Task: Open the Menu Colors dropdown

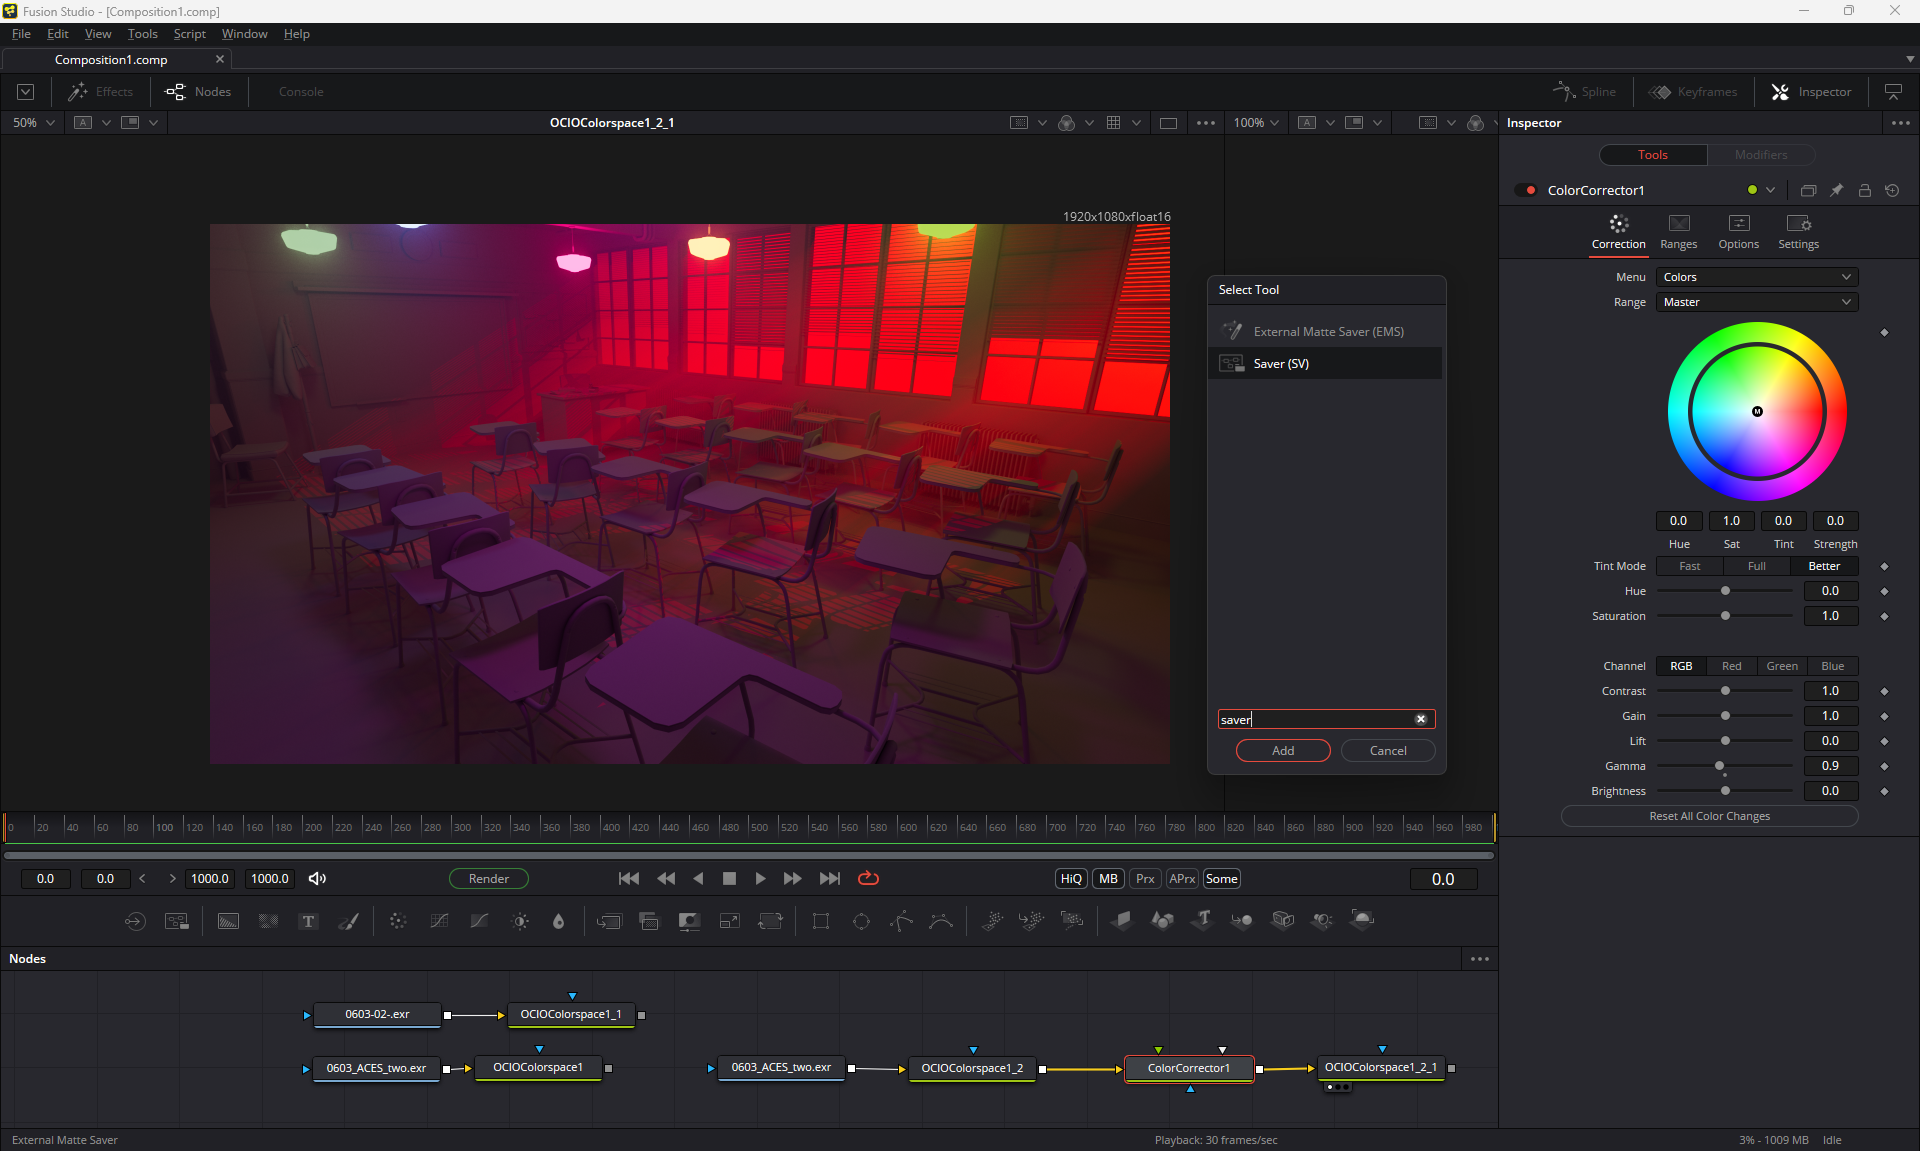Action: pyautogui.click(x=1756, y=277)
